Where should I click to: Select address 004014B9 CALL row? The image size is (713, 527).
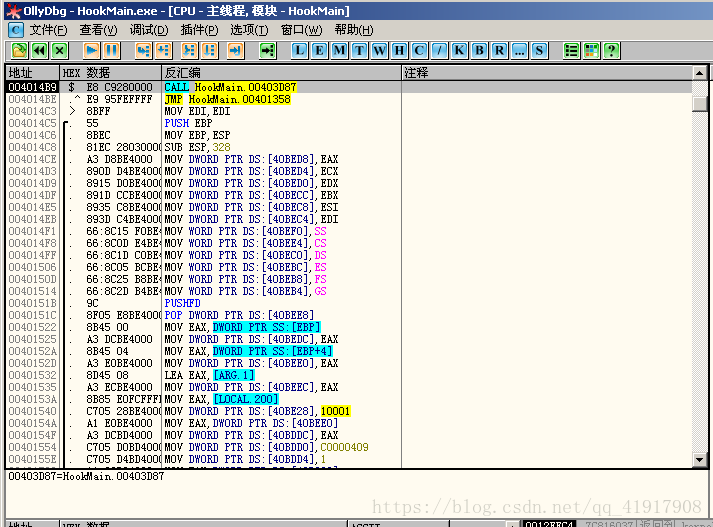pyautogui.click(x=349, y=87)
